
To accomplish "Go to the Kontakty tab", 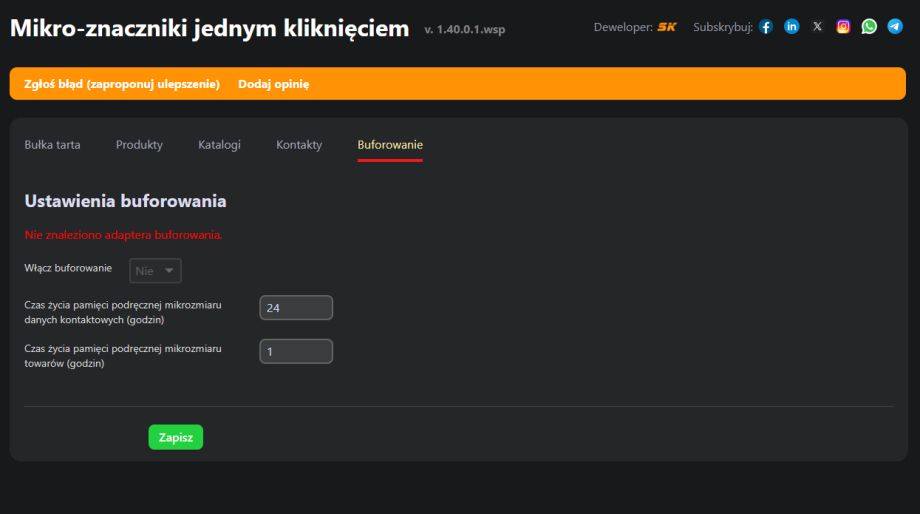I will click(299, 145).
